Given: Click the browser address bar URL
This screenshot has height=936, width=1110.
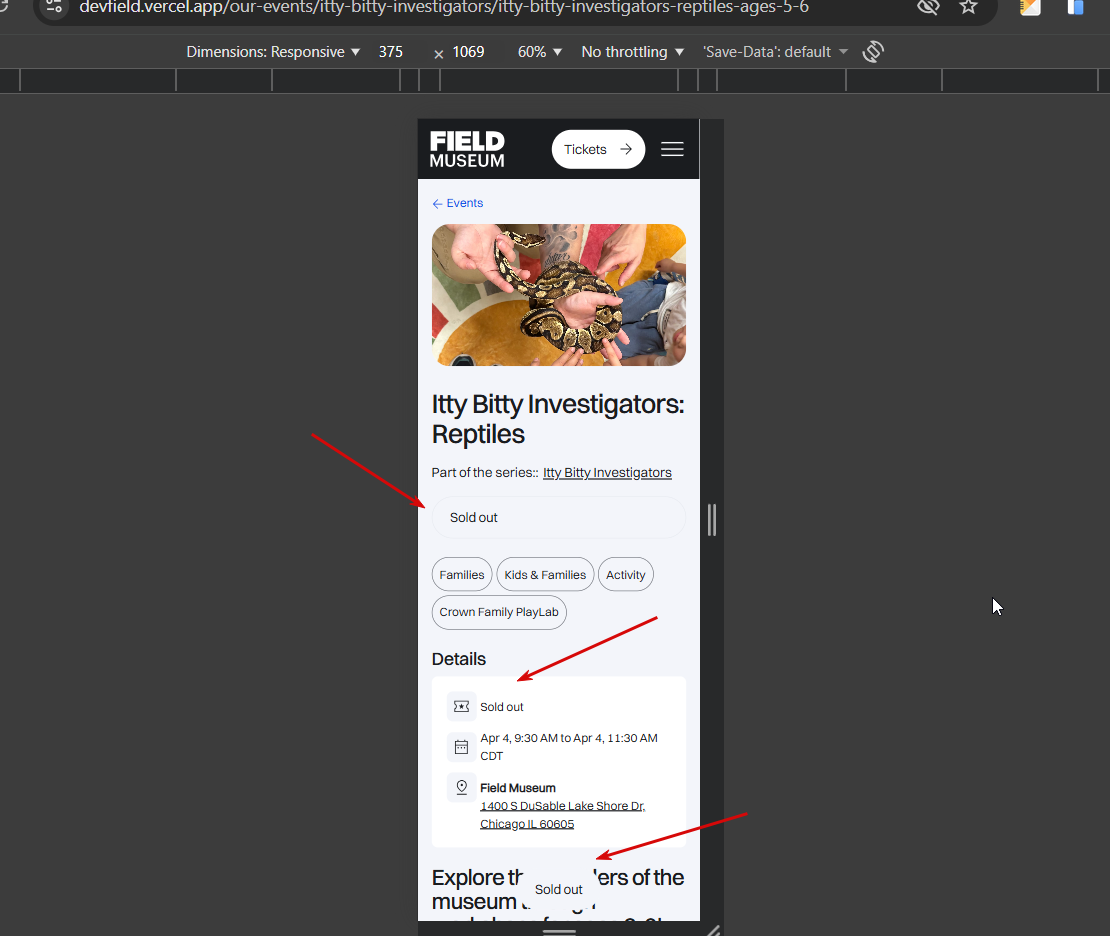Looking at the screenshot, I should pyautogui.click(x=444, y=7).
